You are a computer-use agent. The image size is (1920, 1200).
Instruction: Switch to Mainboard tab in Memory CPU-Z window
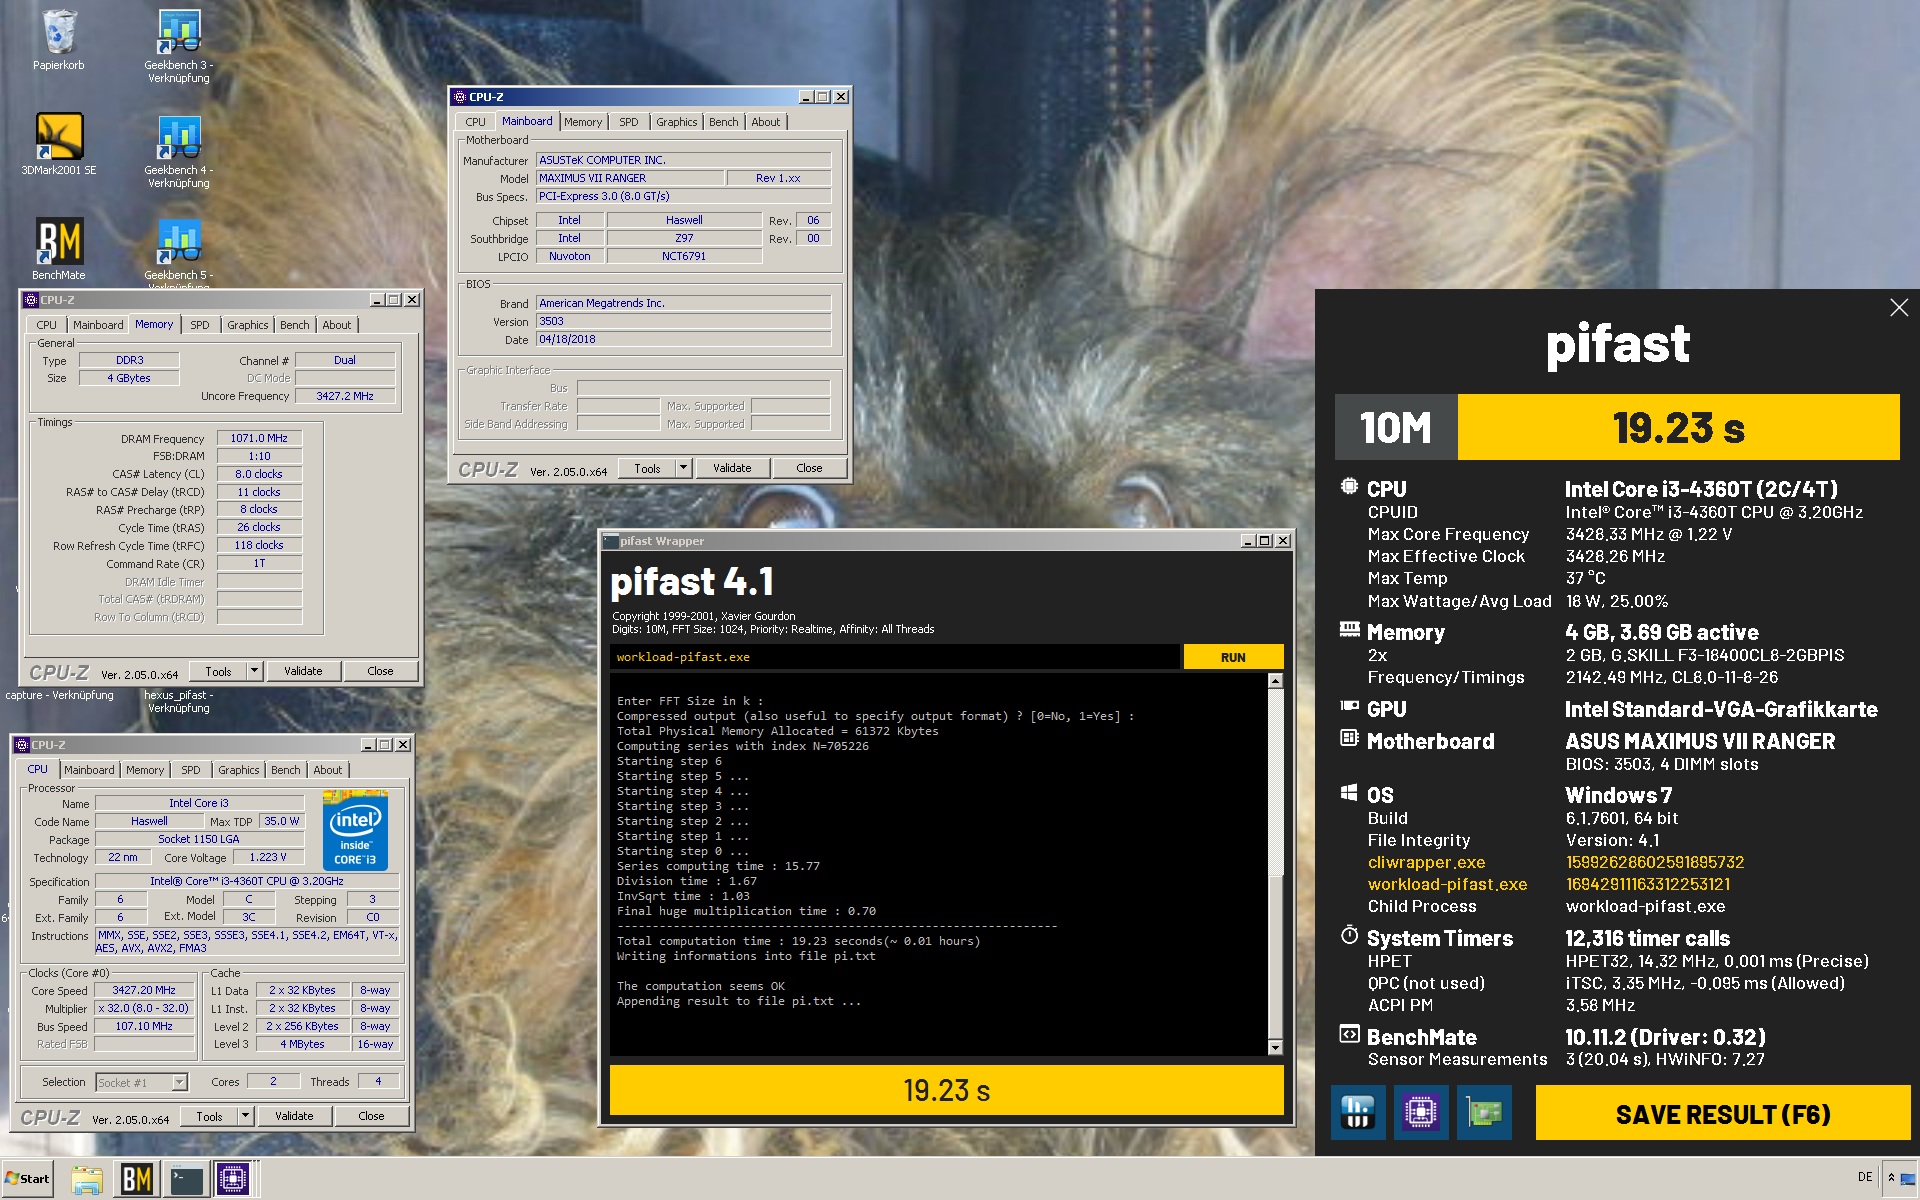[98, 325]
